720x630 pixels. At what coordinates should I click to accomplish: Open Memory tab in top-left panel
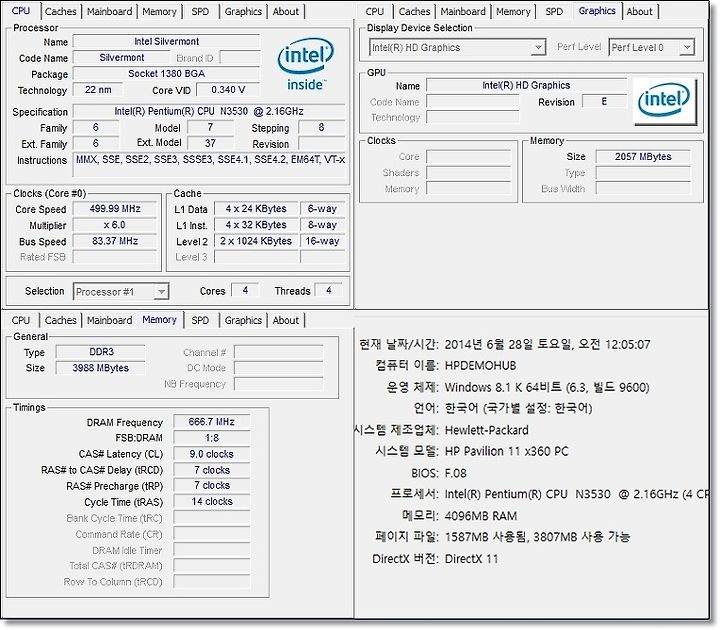(159, 11)
